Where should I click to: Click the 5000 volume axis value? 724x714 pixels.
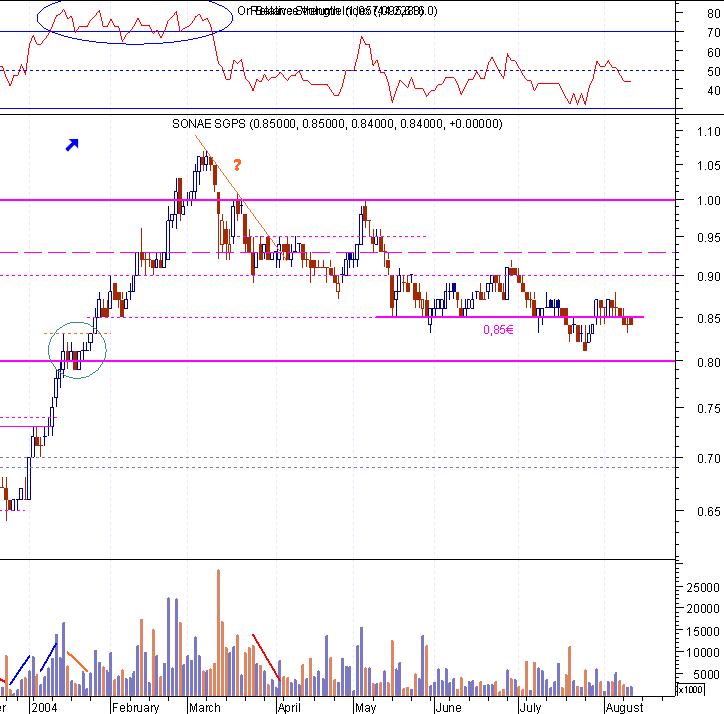[x=706, y=674]
